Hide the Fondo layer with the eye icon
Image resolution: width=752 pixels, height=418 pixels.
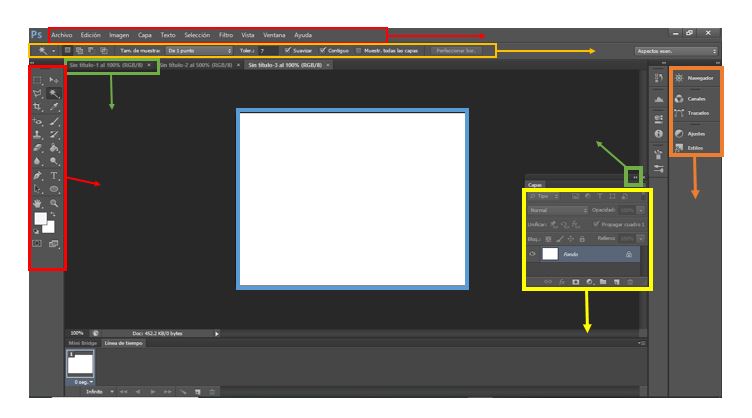tap(533, 254)
